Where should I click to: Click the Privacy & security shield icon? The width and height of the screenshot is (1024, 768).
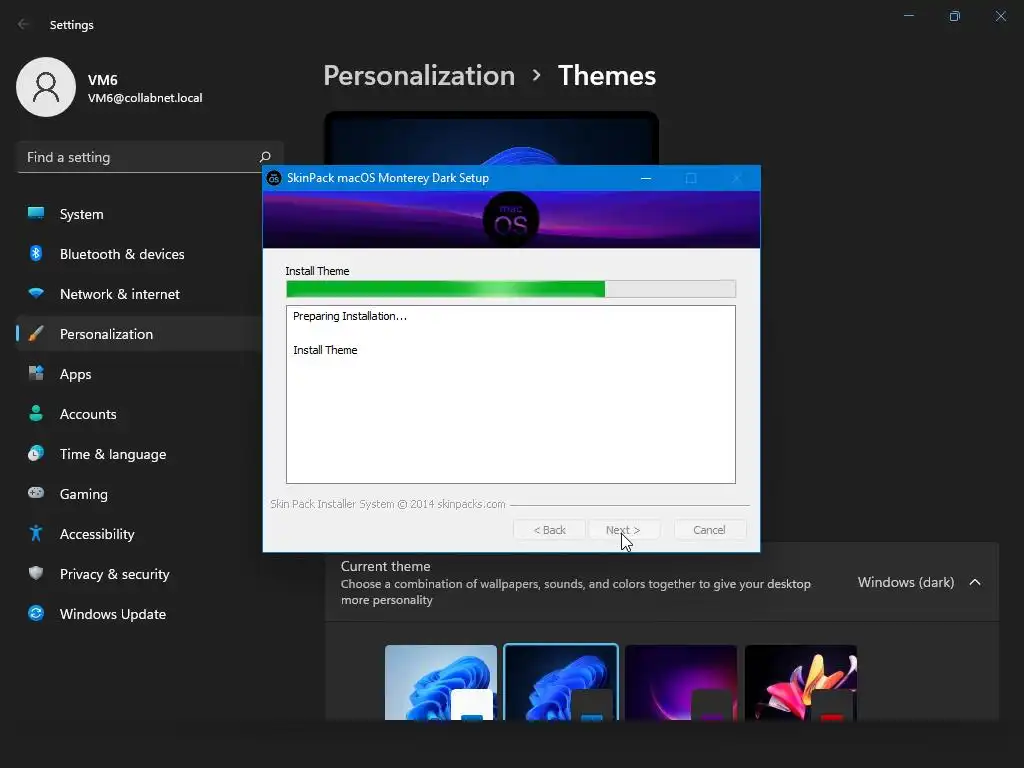pos(36,573)
